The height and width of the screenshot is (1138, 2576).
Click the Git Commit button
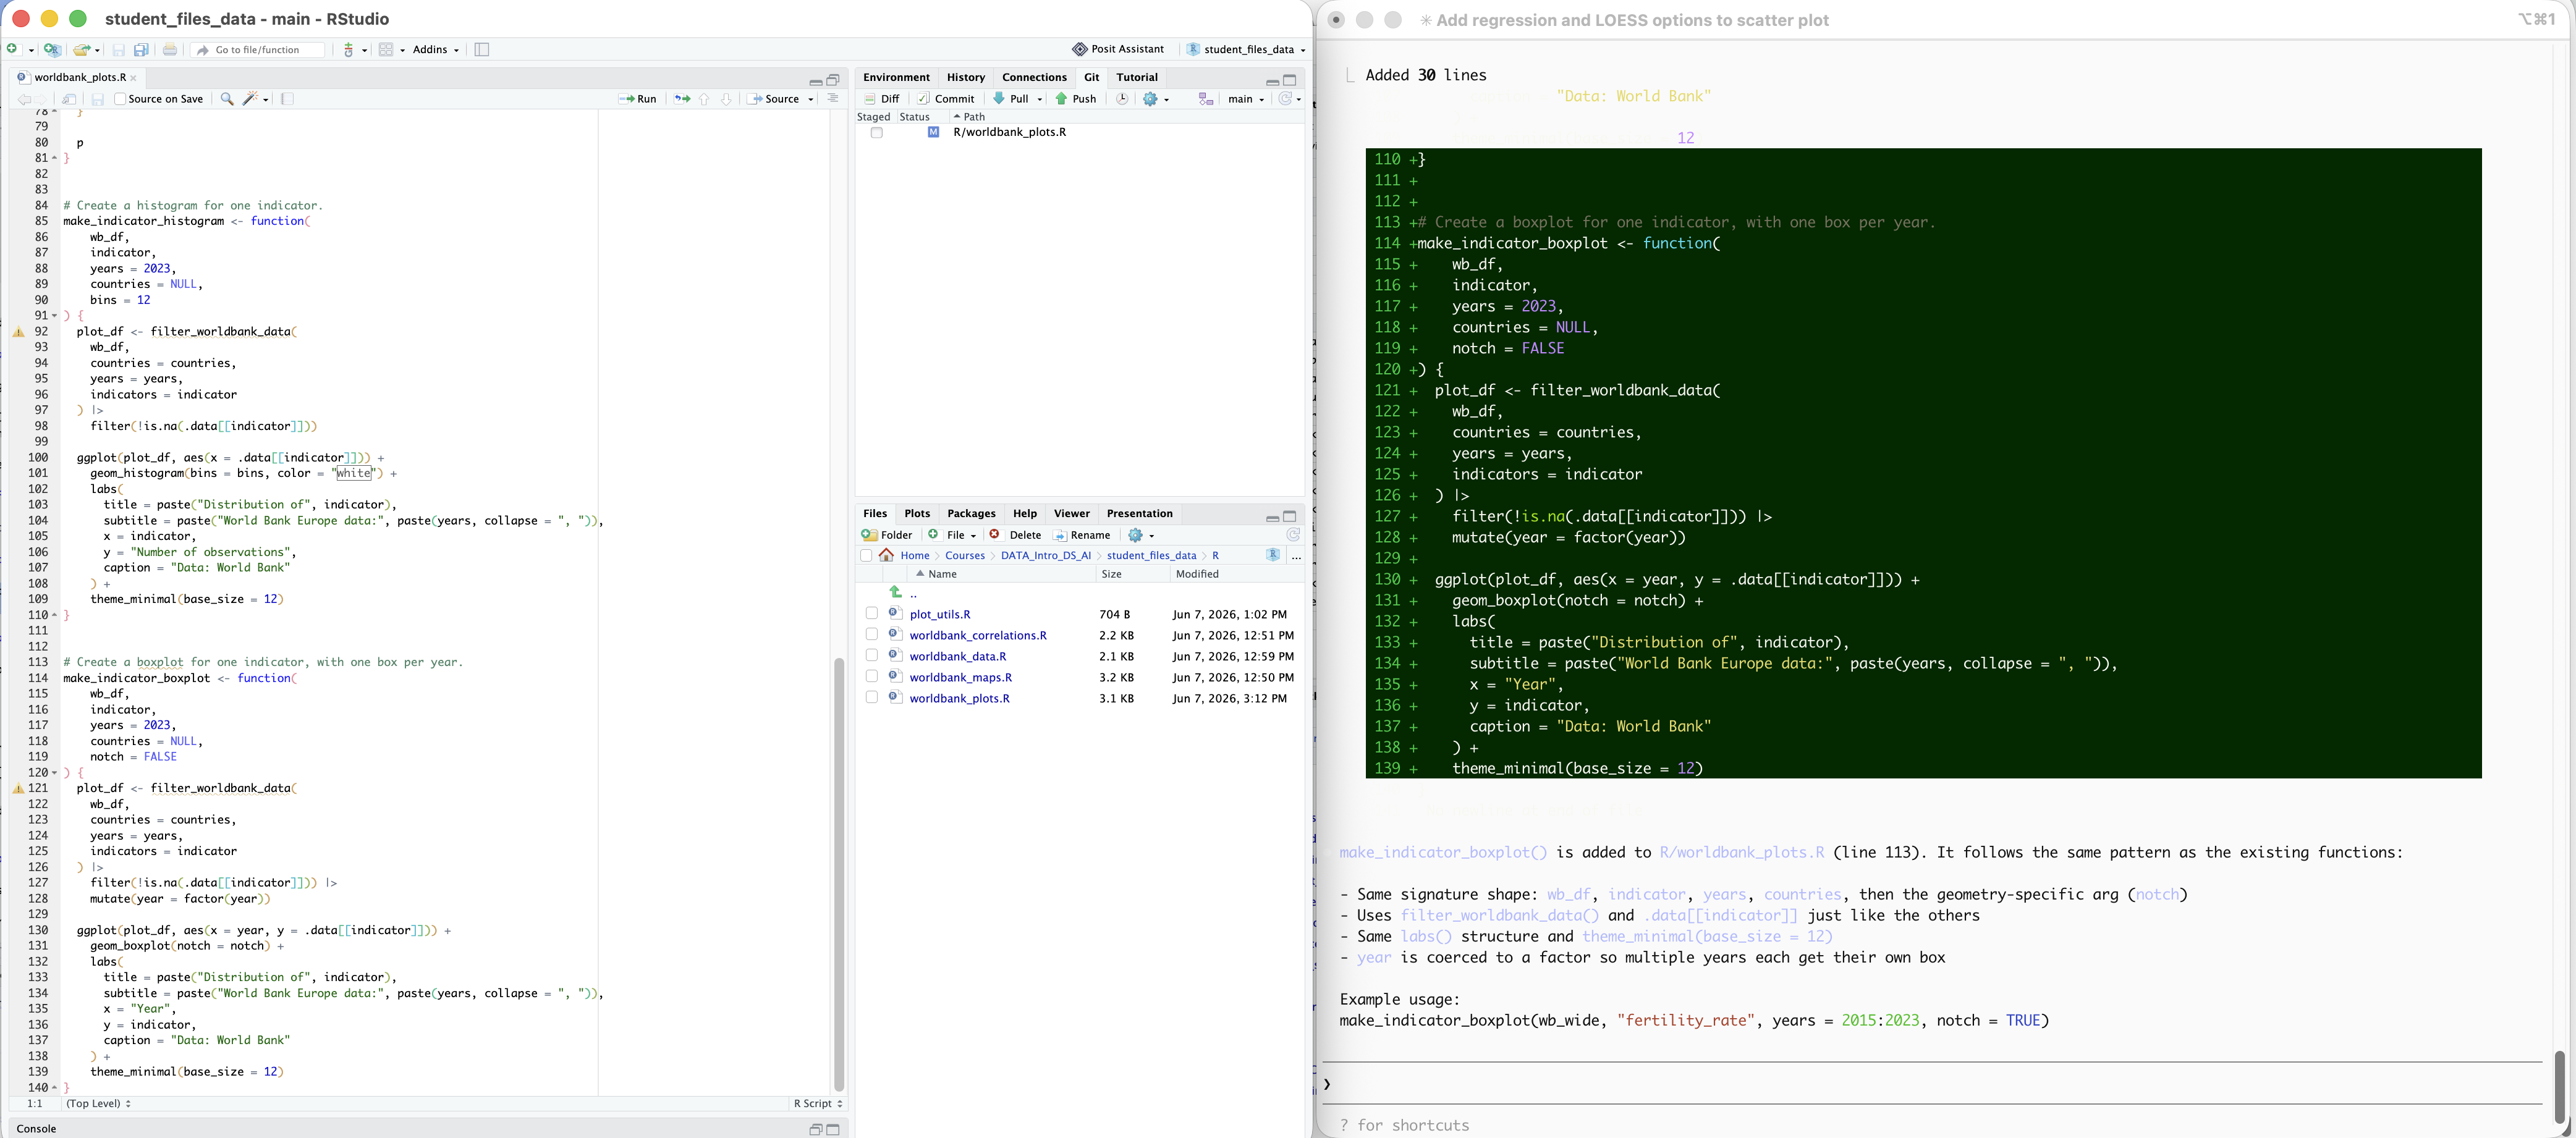(x=946, y=99)
